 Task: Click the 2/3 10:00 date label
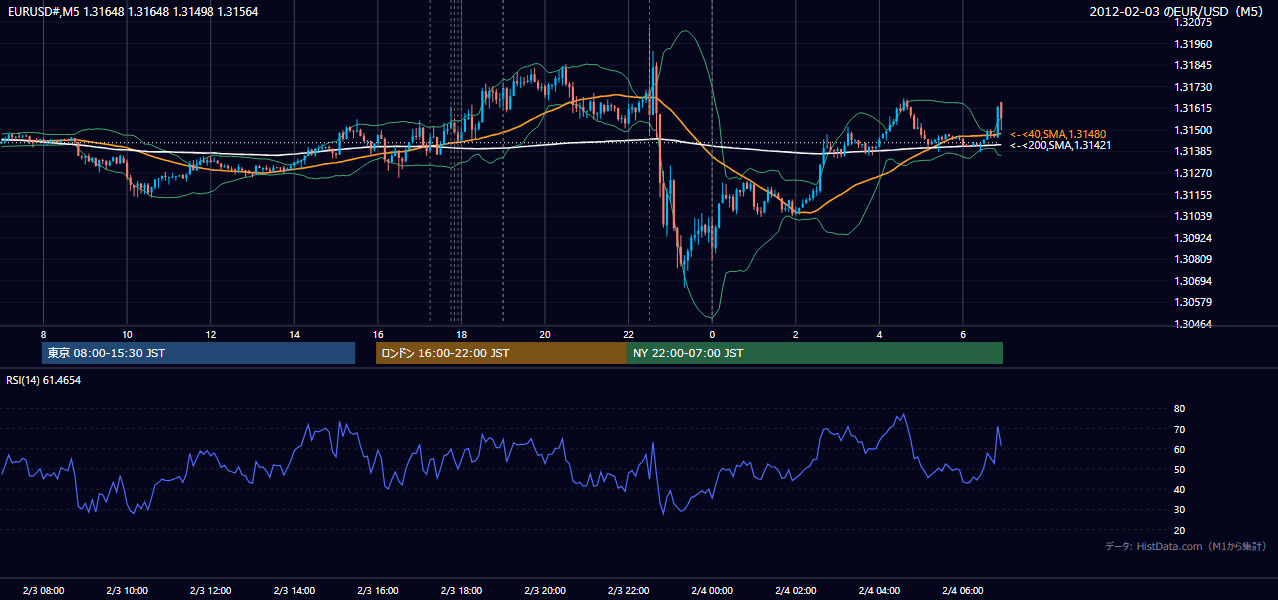(127, 591)
